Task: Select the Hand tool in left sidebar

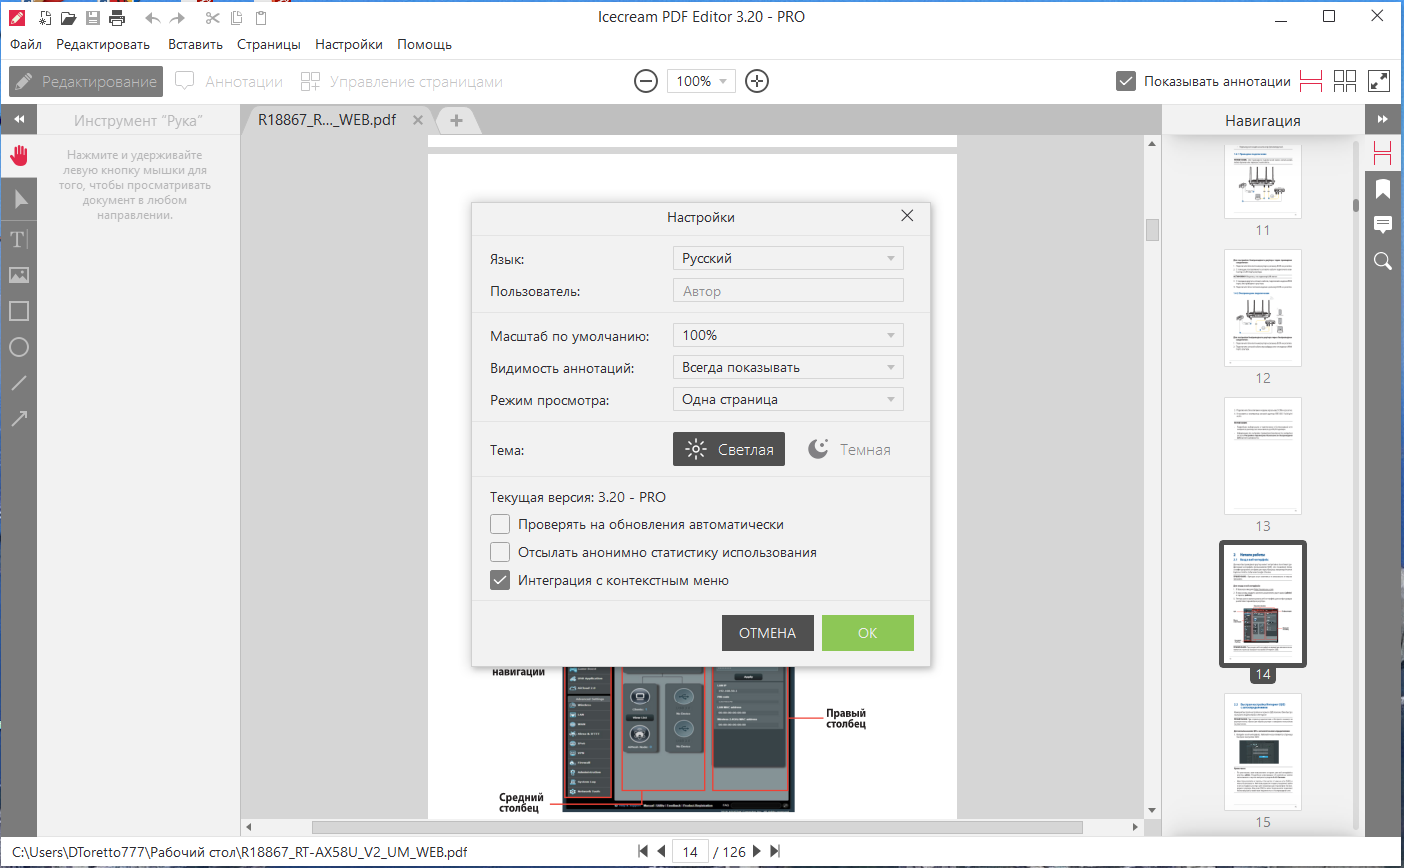Action: (x=19, y=156)
